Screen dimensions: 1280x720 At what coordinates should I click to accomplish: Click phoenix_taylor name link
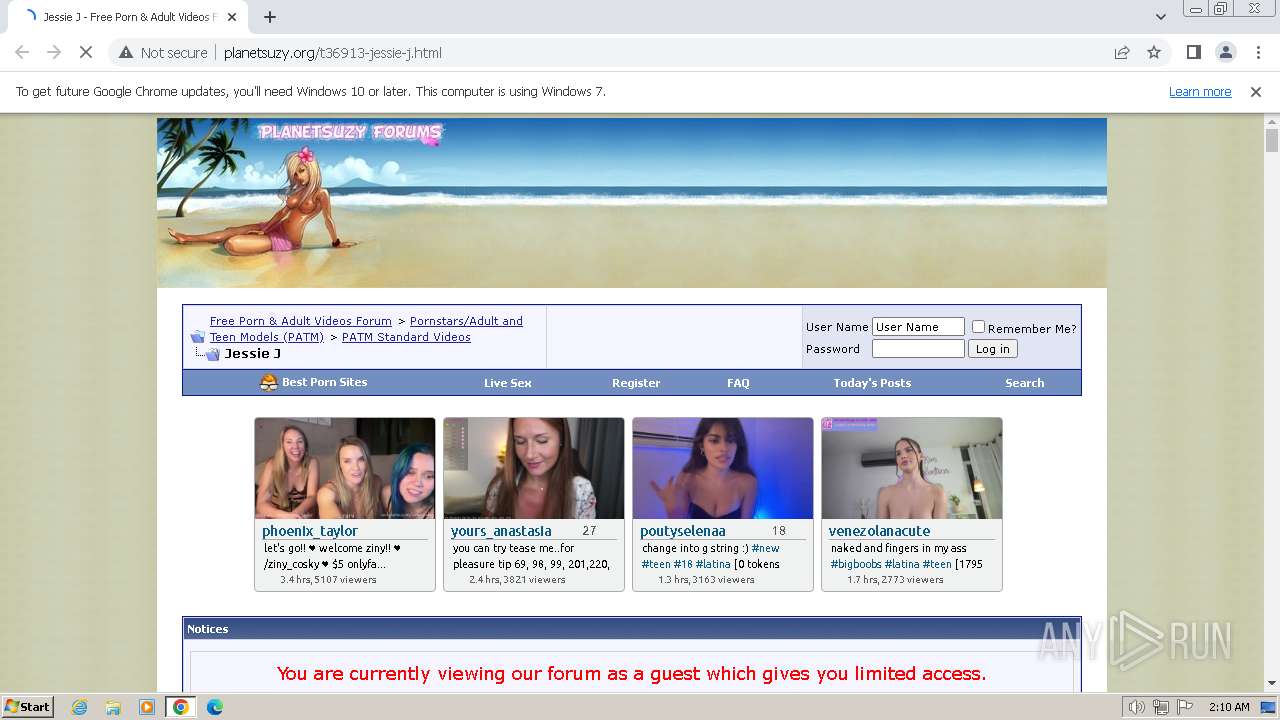point(310,531)
